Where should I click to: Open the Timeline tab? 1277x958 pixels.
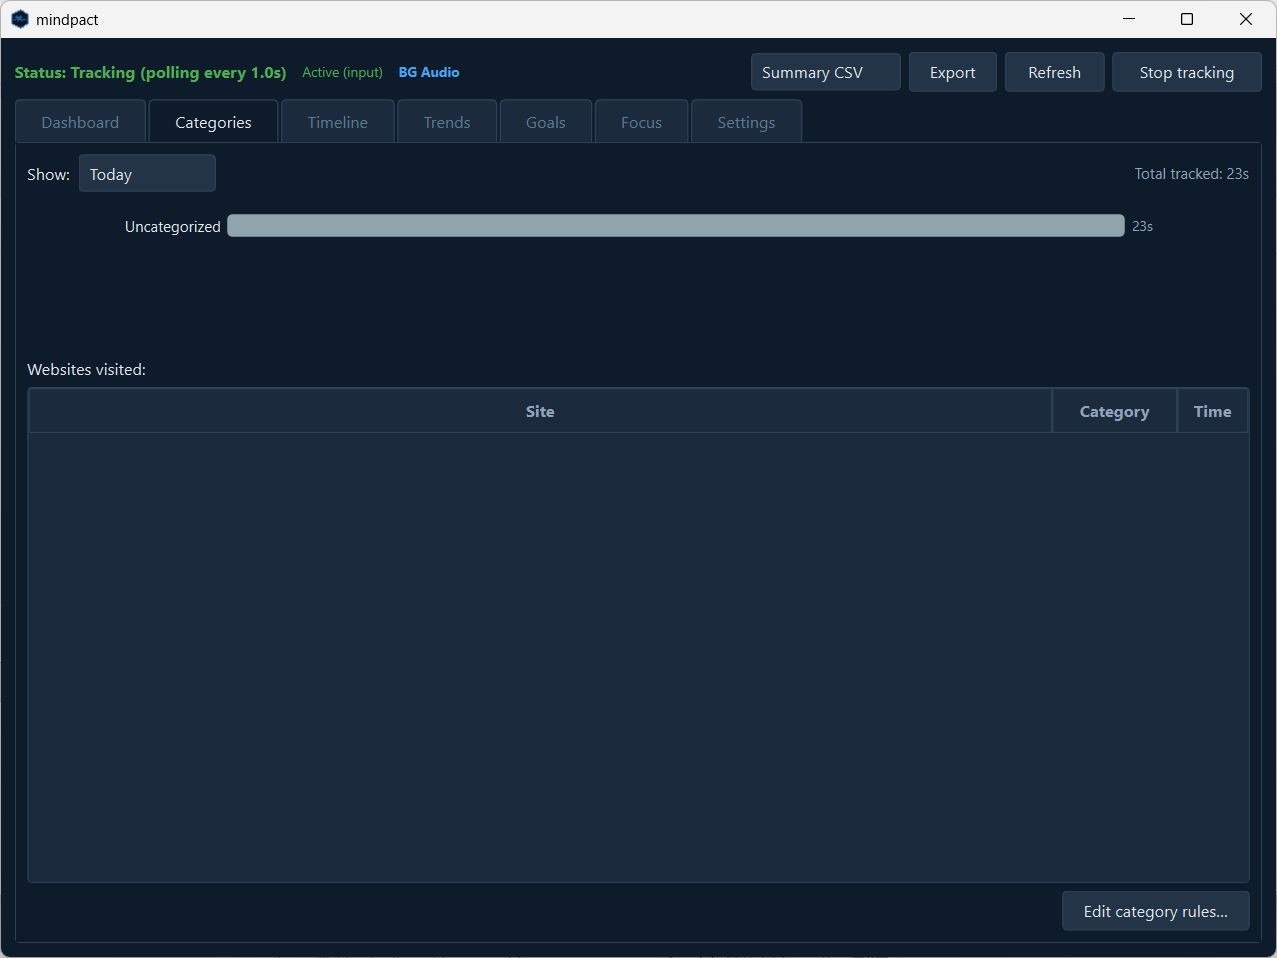(337, 122)
